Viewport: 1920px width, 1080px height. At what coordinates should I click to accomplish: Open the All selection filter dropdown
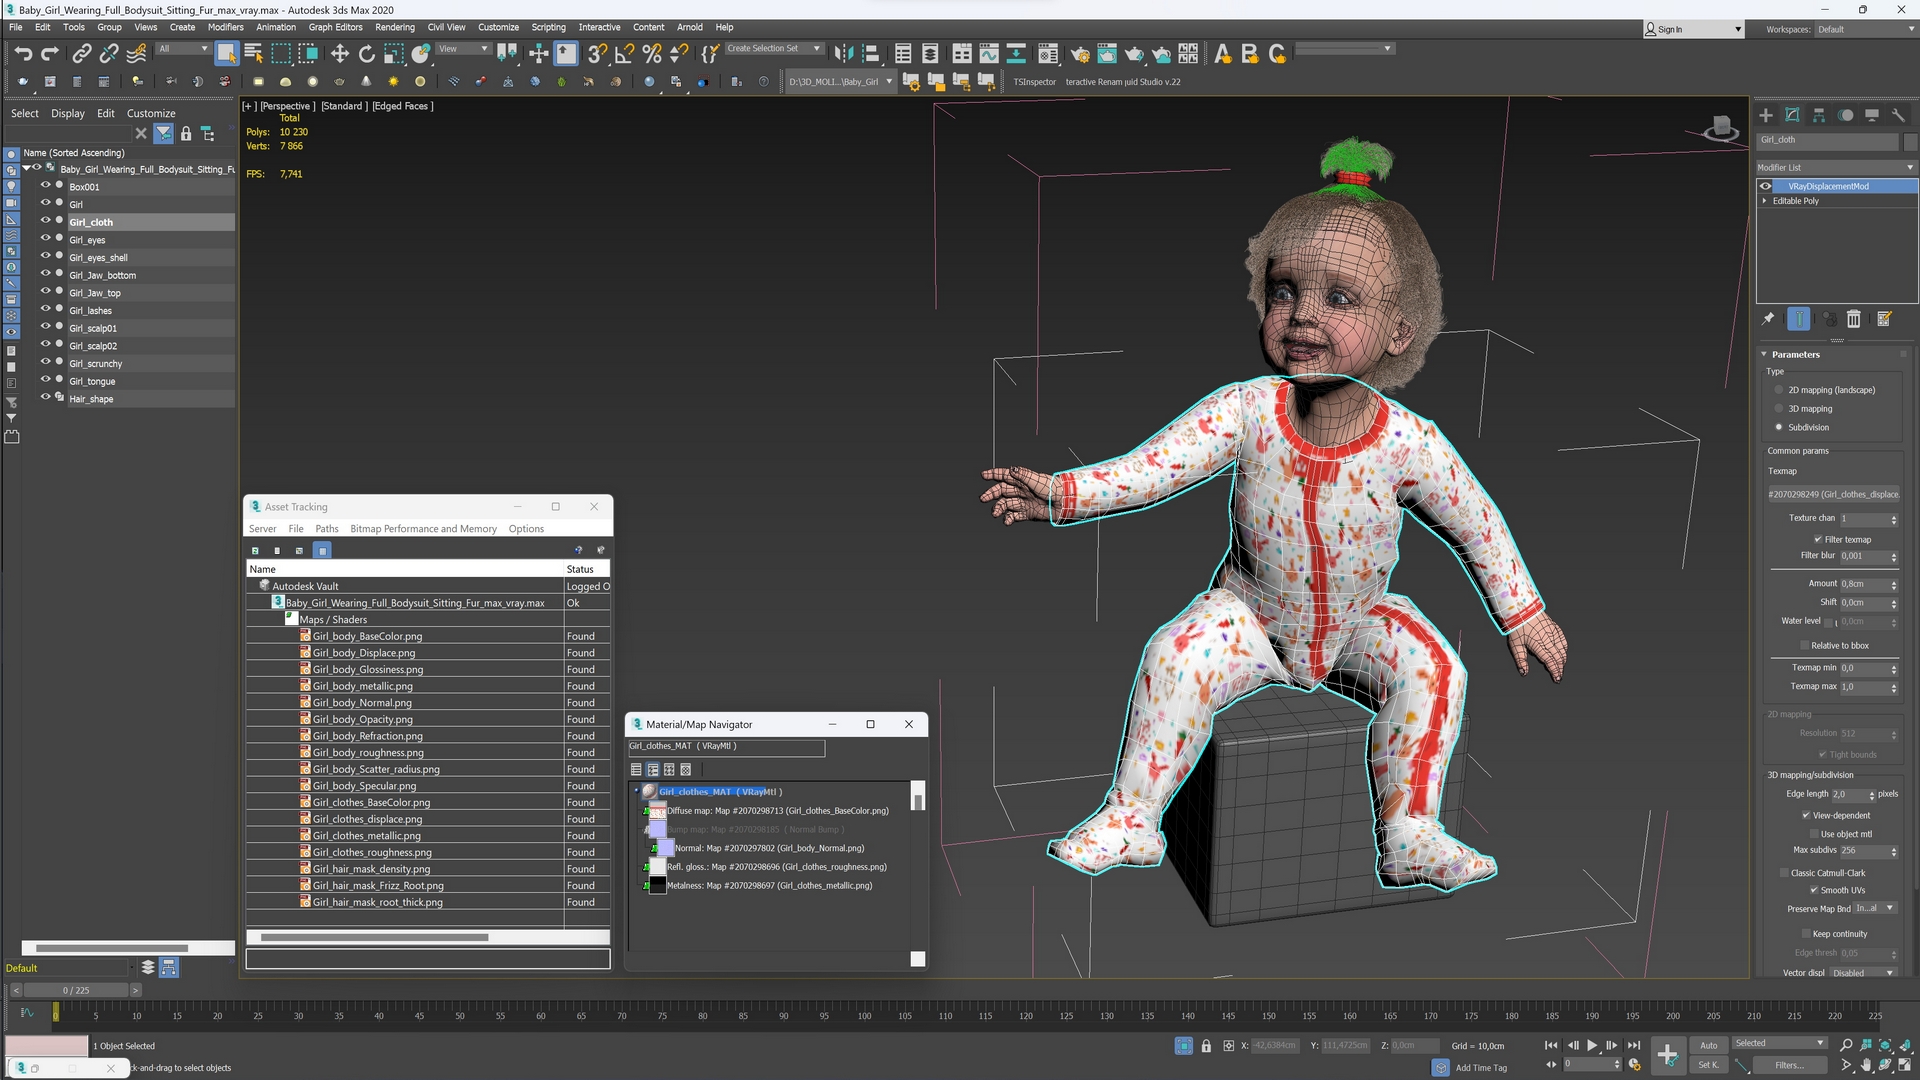point(183,49)
